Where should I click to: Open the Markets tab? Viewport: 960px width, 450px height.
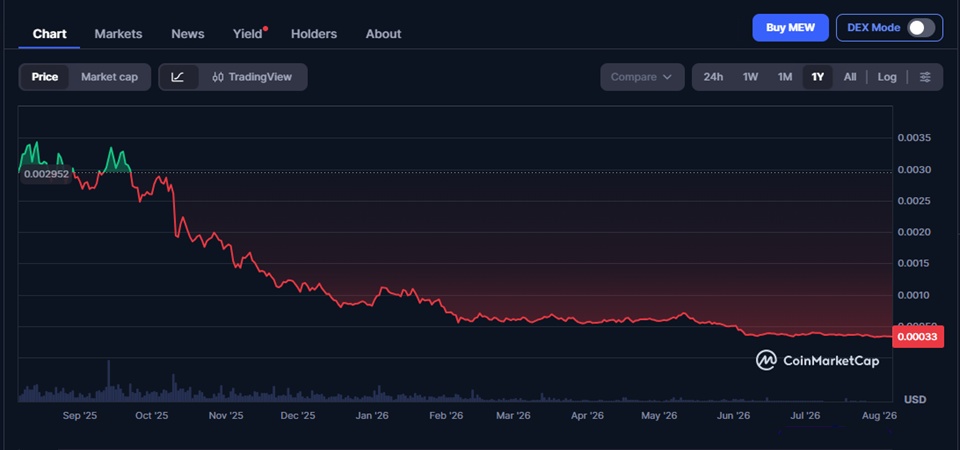pos(118,34)
